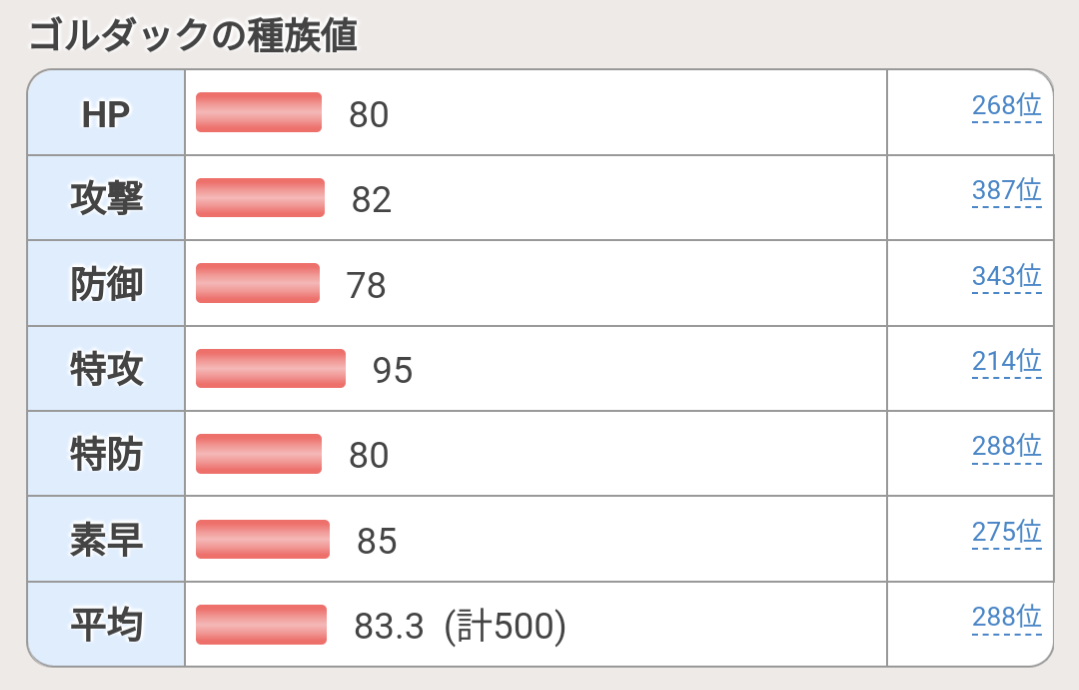
Task: Click the ゴルダックの種族値 heading
Action: pos(193,36)
